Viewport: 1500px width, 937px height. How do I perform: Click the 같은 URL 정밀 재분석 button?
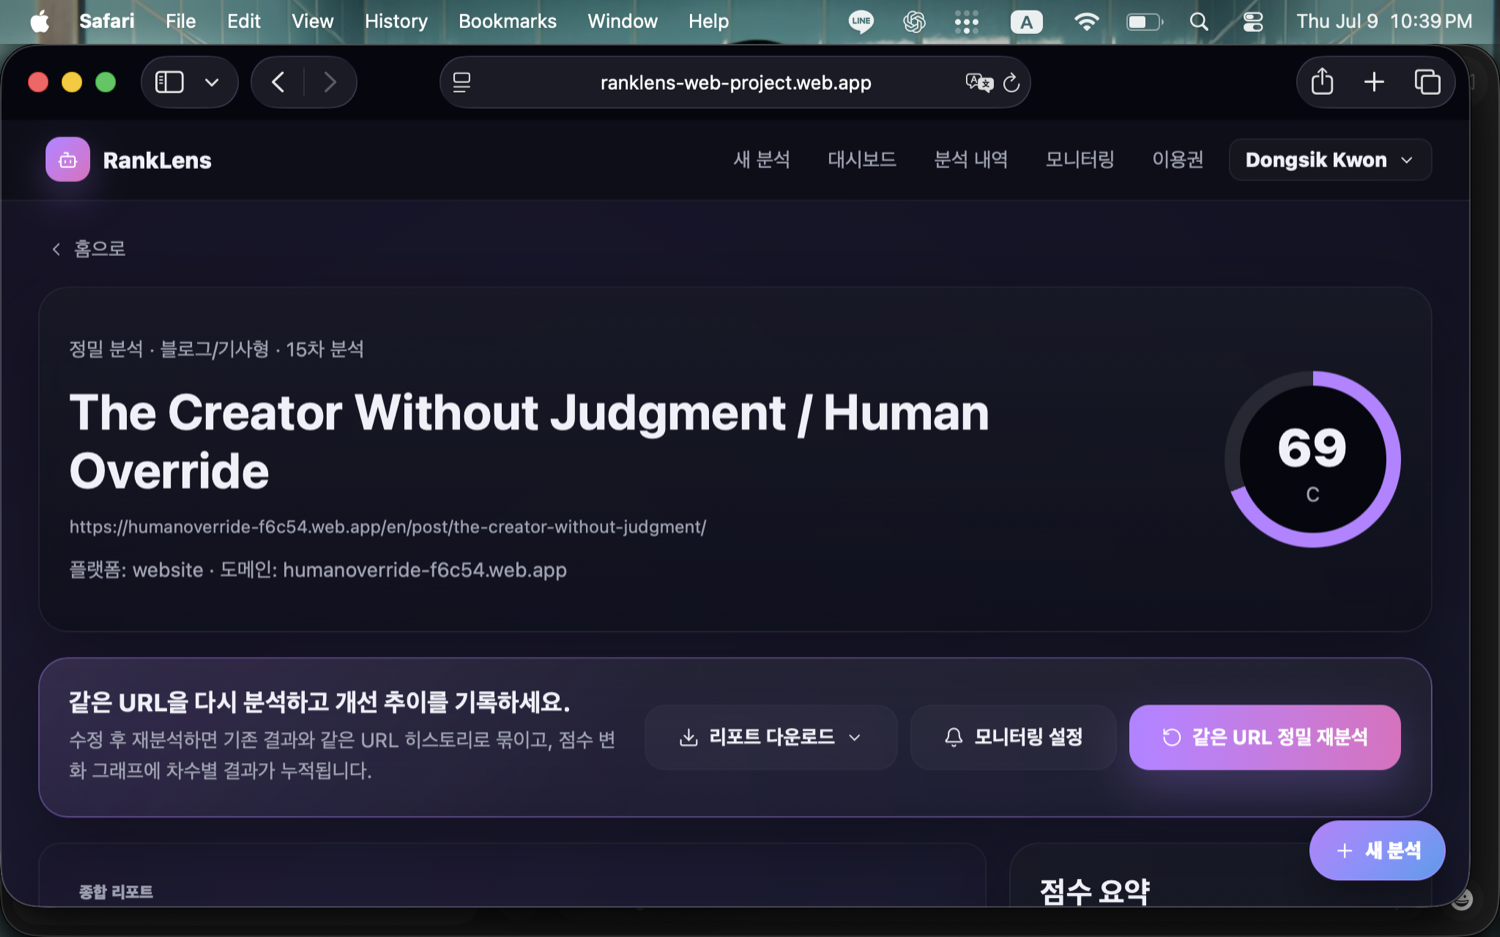pyautogui.click(x=1264, y=737)
